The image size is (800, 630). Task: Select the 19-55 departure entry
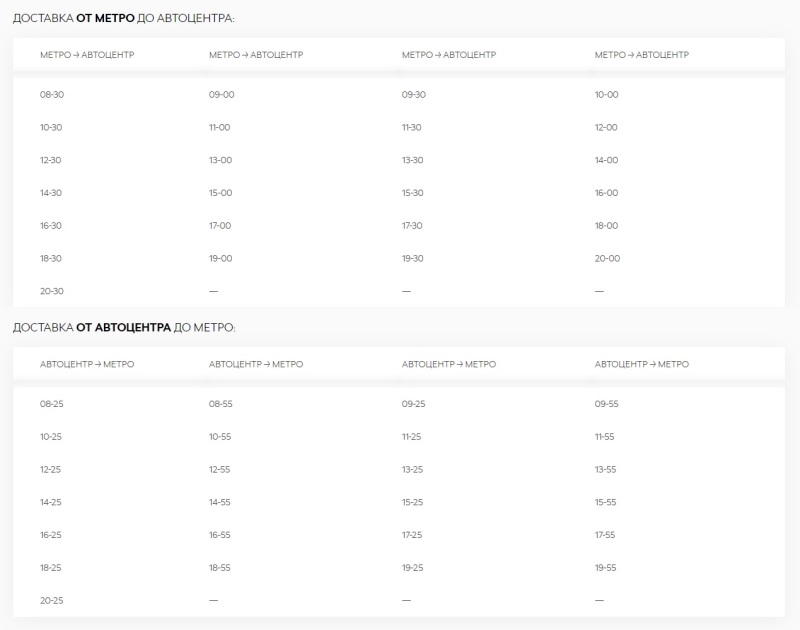606,568
